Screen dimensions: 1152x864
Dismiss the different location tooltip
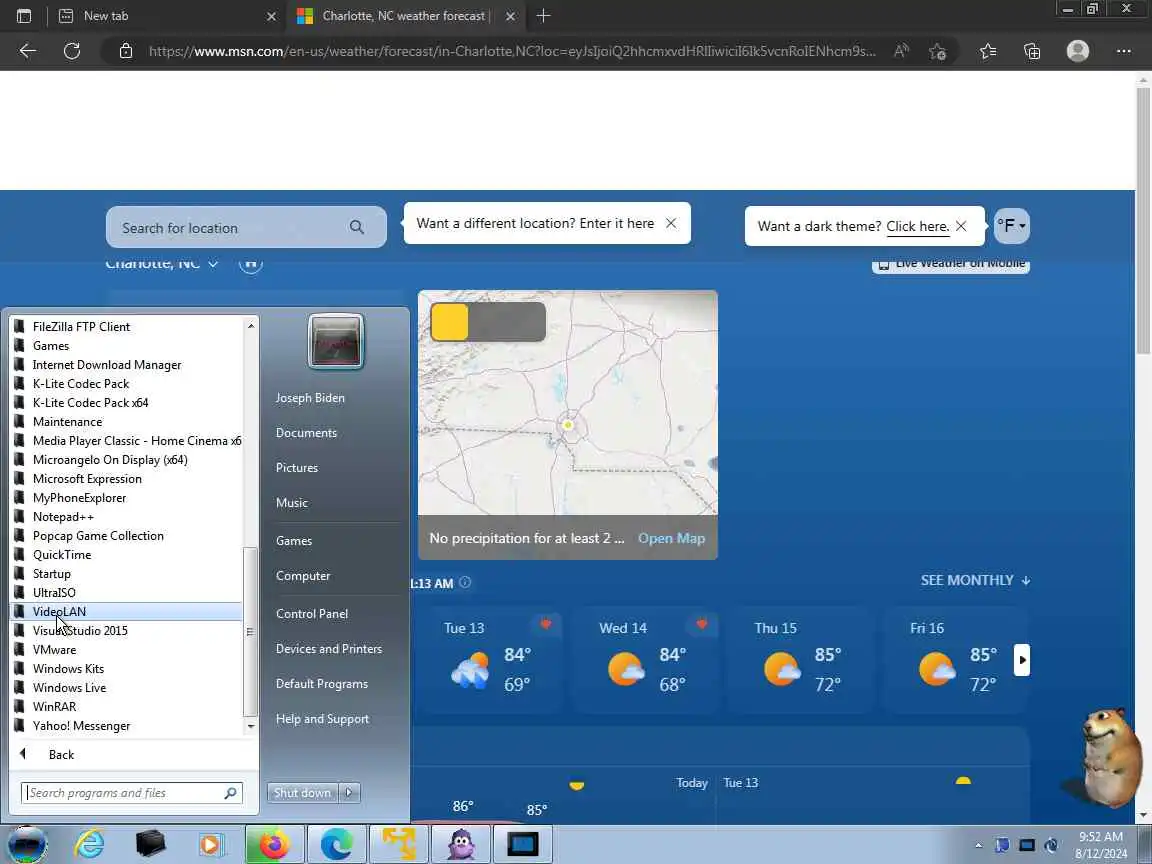(x=671, y=223)
